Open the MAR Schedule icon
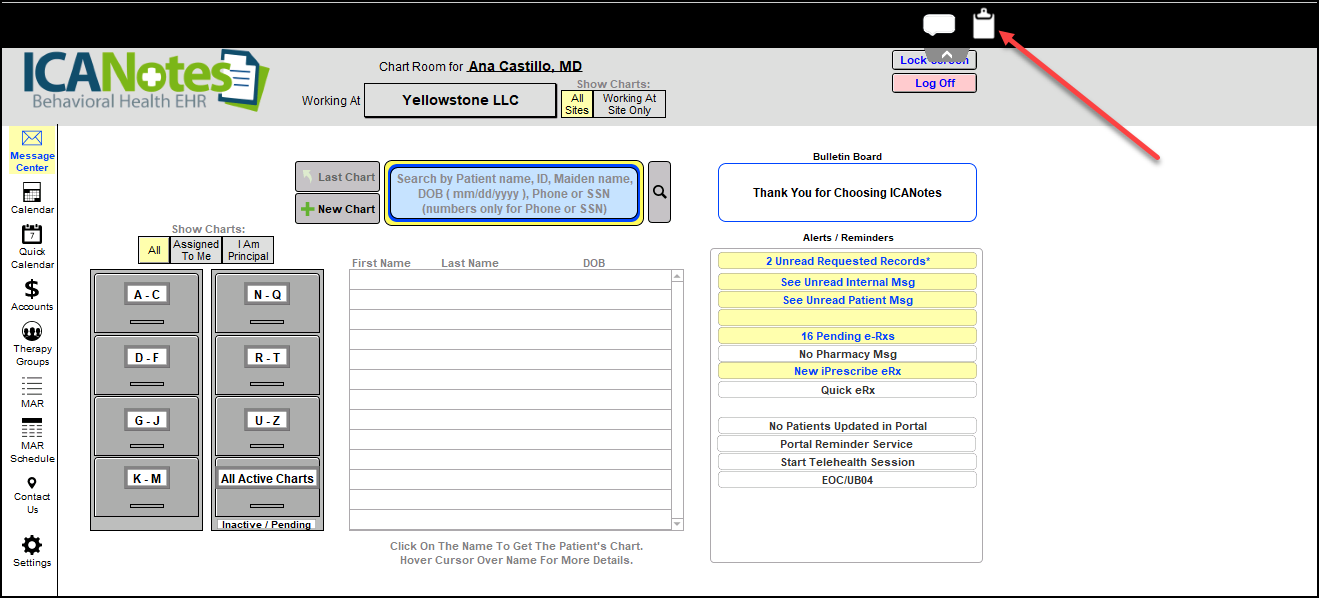 (32, 429)
